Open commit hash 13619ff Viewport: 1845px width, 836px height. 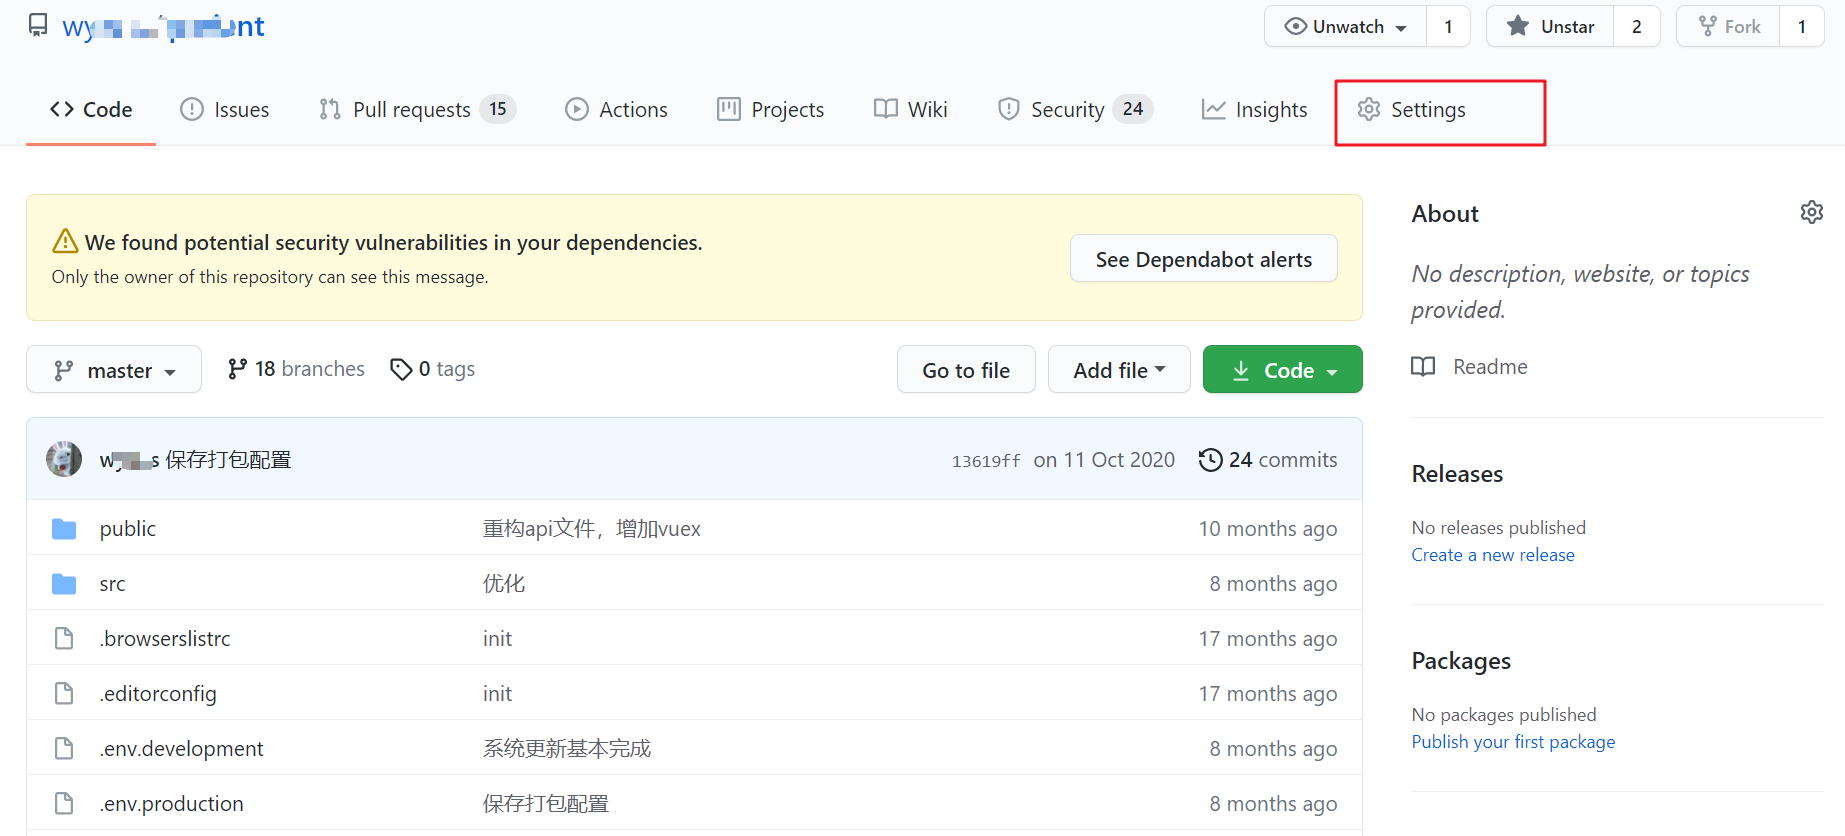click(986, 461)
